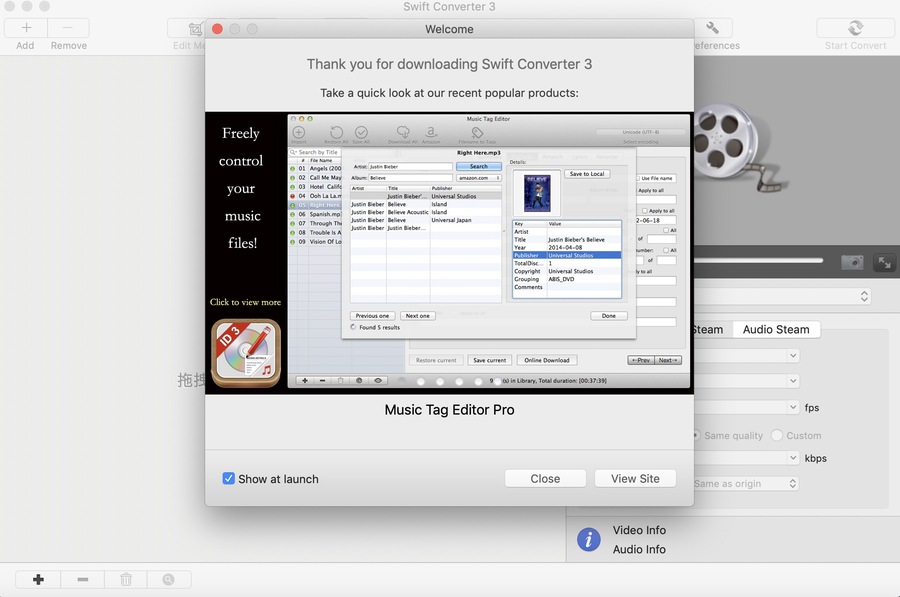Open the profile popup above stream tabs
900x597 pixels.
(782, 296)
